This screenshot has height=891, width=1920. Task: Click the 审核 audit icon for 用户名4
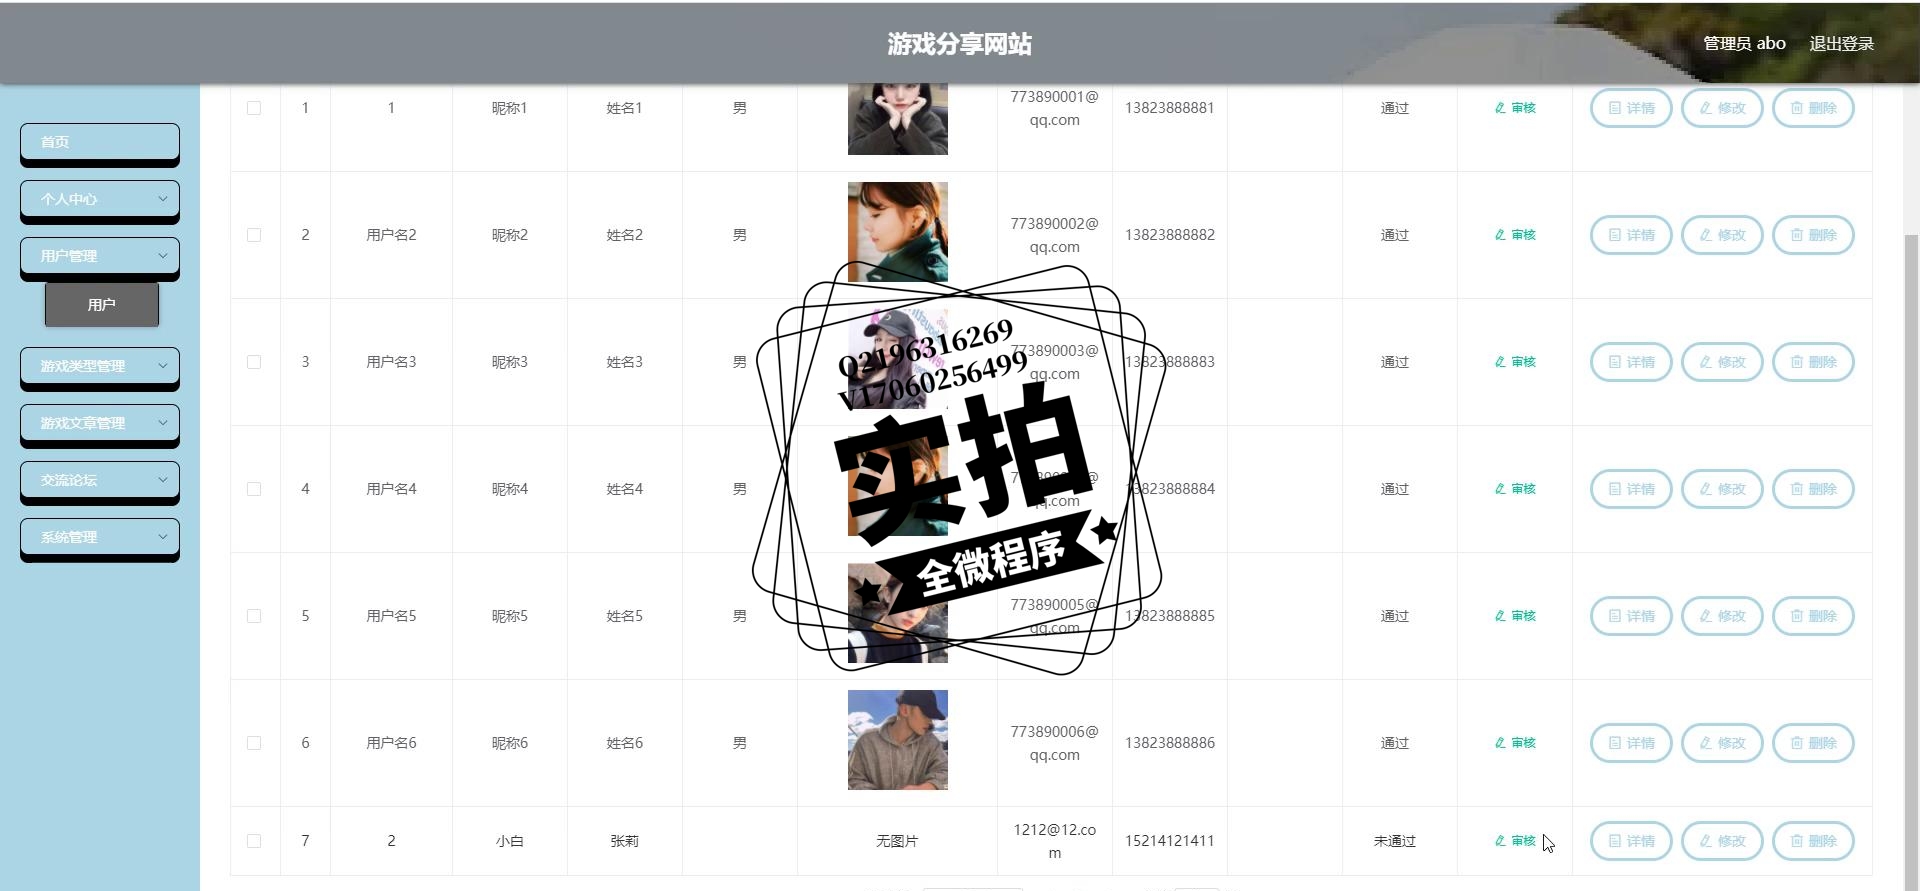click(x=1515, y=489)
